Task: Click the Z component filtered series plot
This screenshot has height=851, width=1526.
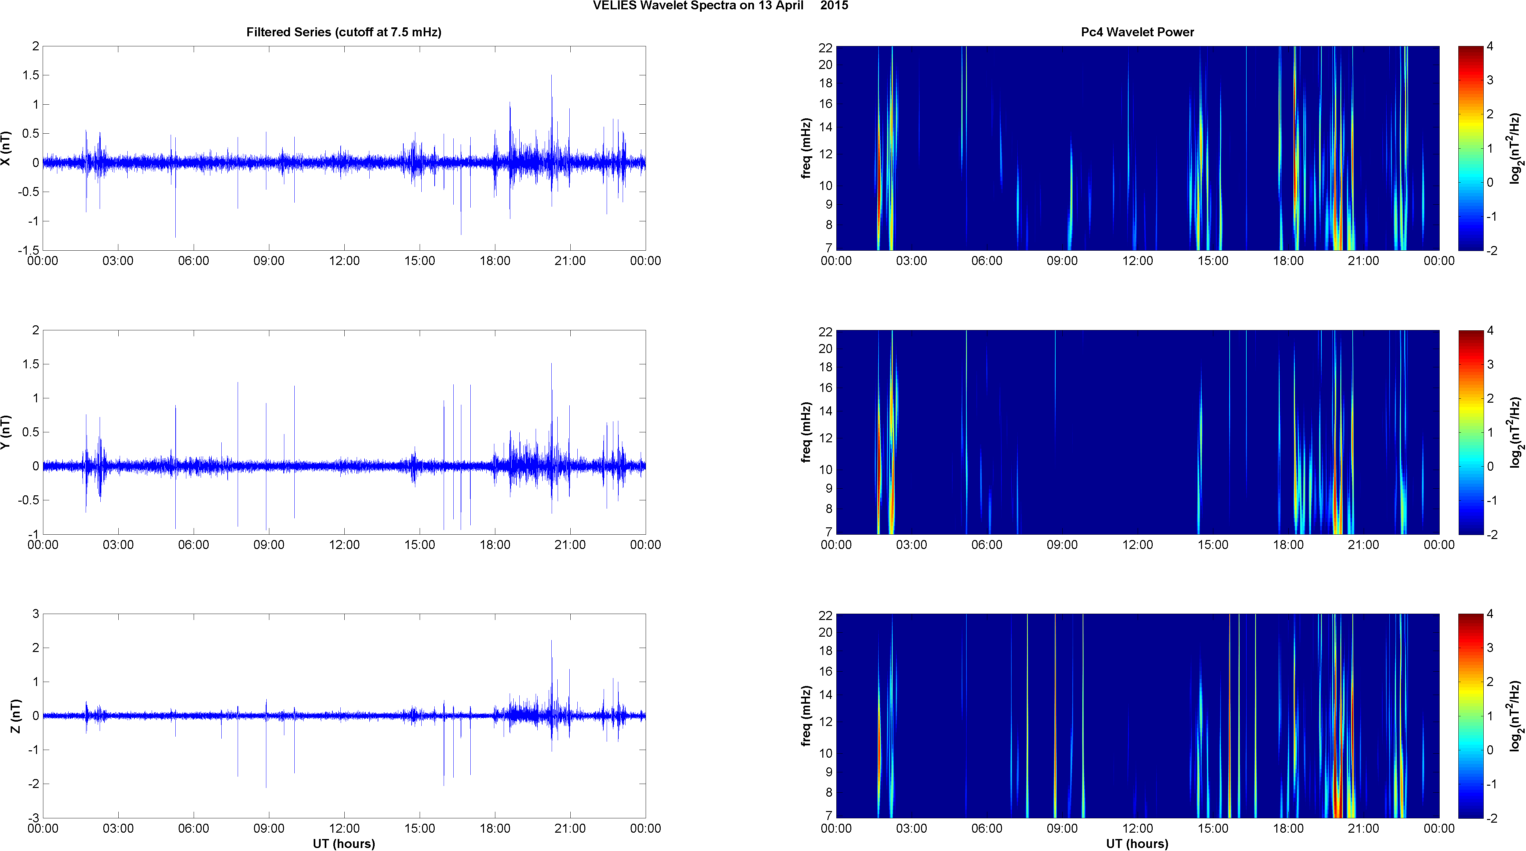Action: [344, 716]
